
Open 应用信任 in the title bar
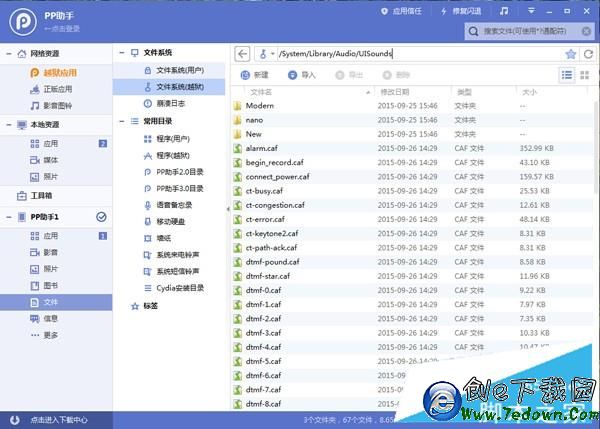point(401,11)
